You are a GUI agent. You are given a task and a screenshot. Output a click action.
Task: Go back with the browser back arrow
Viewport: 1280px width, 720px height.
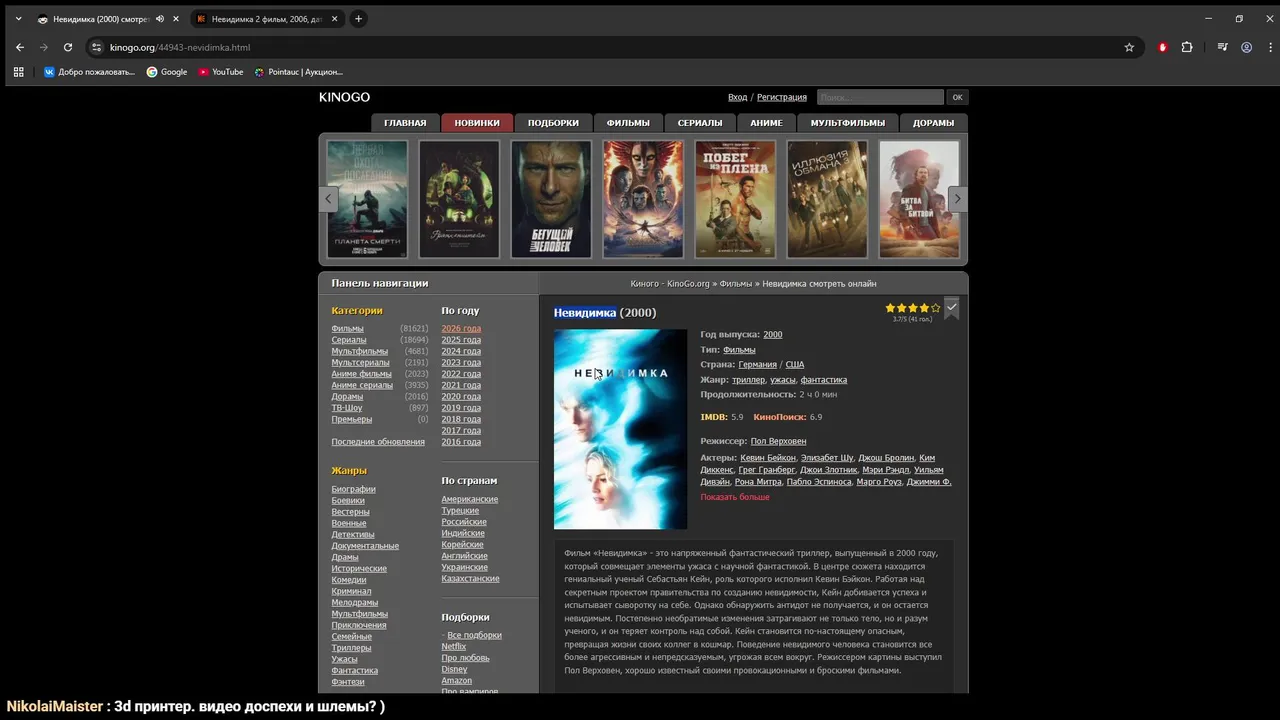tap(20, 47)
